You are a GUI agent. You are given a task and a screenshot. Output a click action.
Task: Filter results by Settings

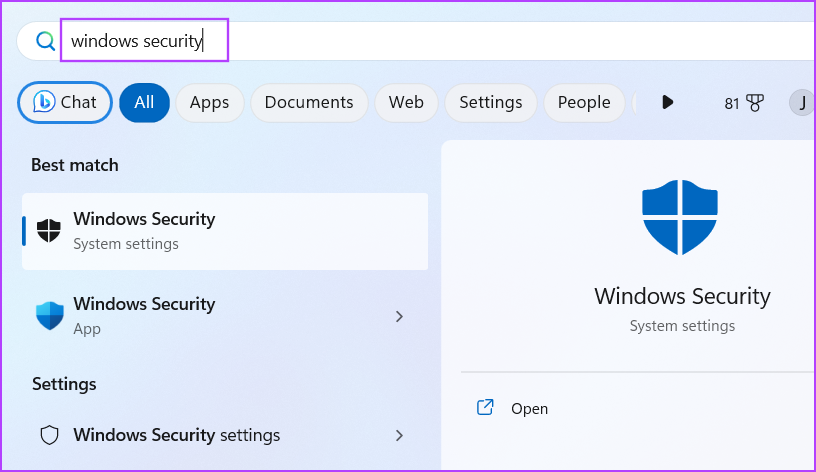pos(490,102)
